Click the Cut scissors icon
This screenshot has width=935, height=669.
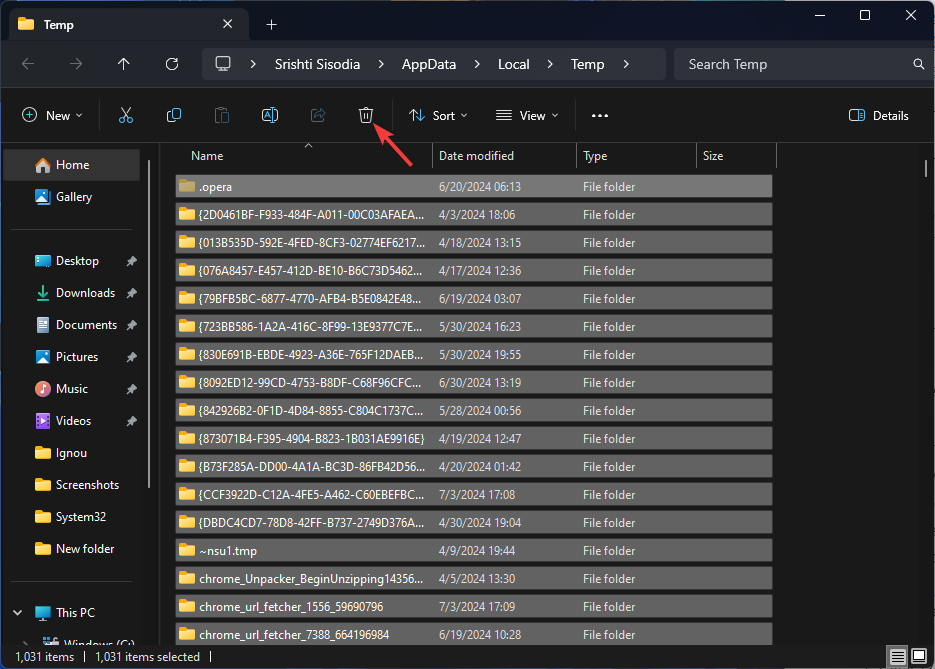tap(126, 116)
